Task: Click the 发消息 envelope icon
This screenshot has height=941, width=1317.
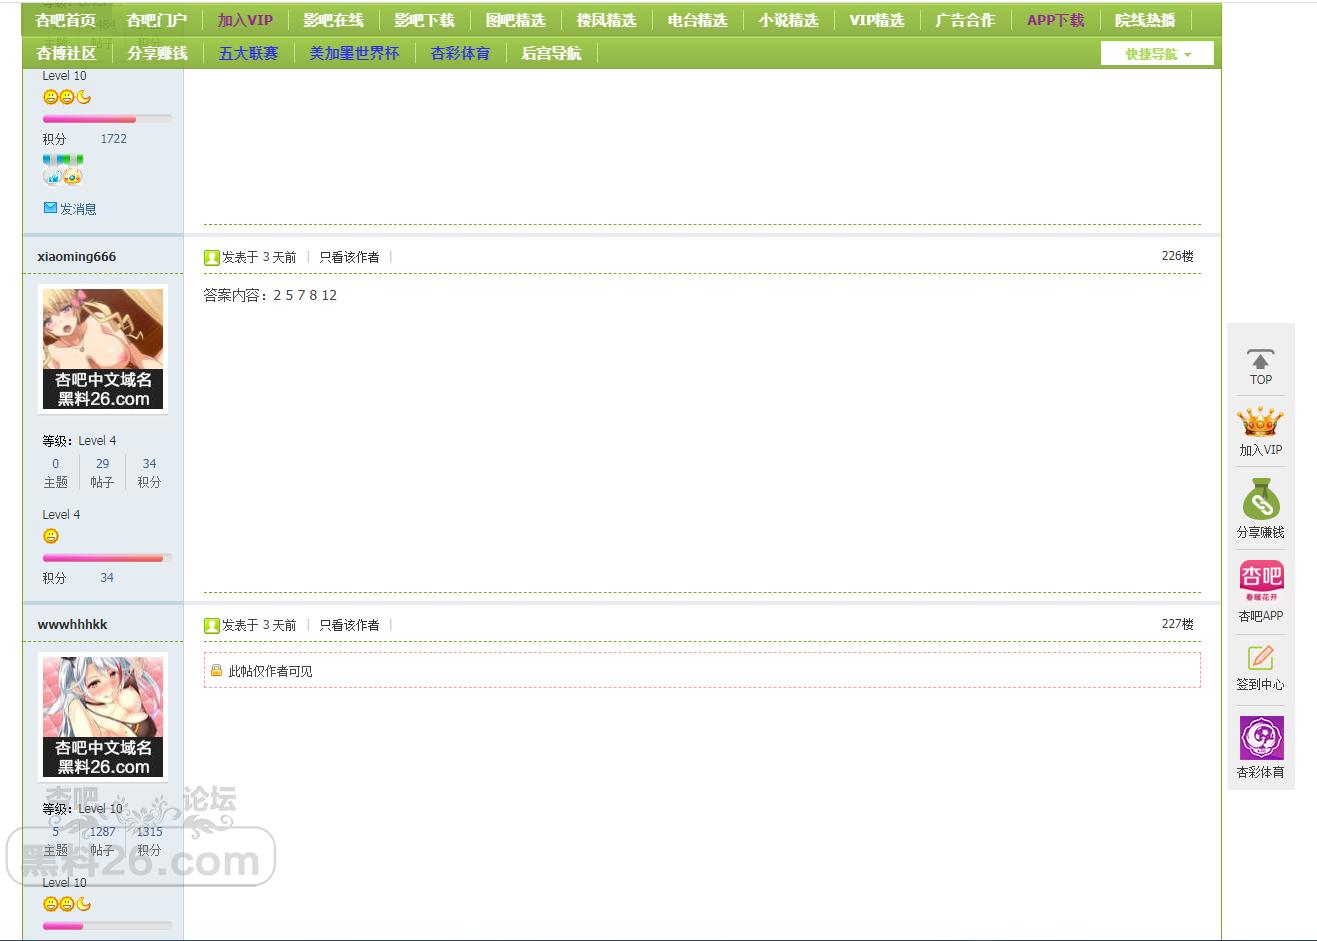Action: point(50,208)
